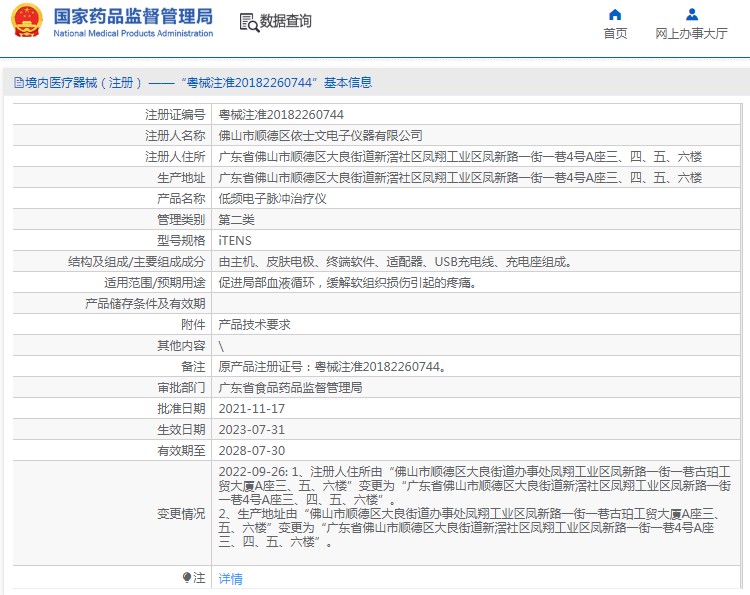Open the 网上办事大厅 navigation item
This screenshot has width=750, height=595.
tap(691, 33)
